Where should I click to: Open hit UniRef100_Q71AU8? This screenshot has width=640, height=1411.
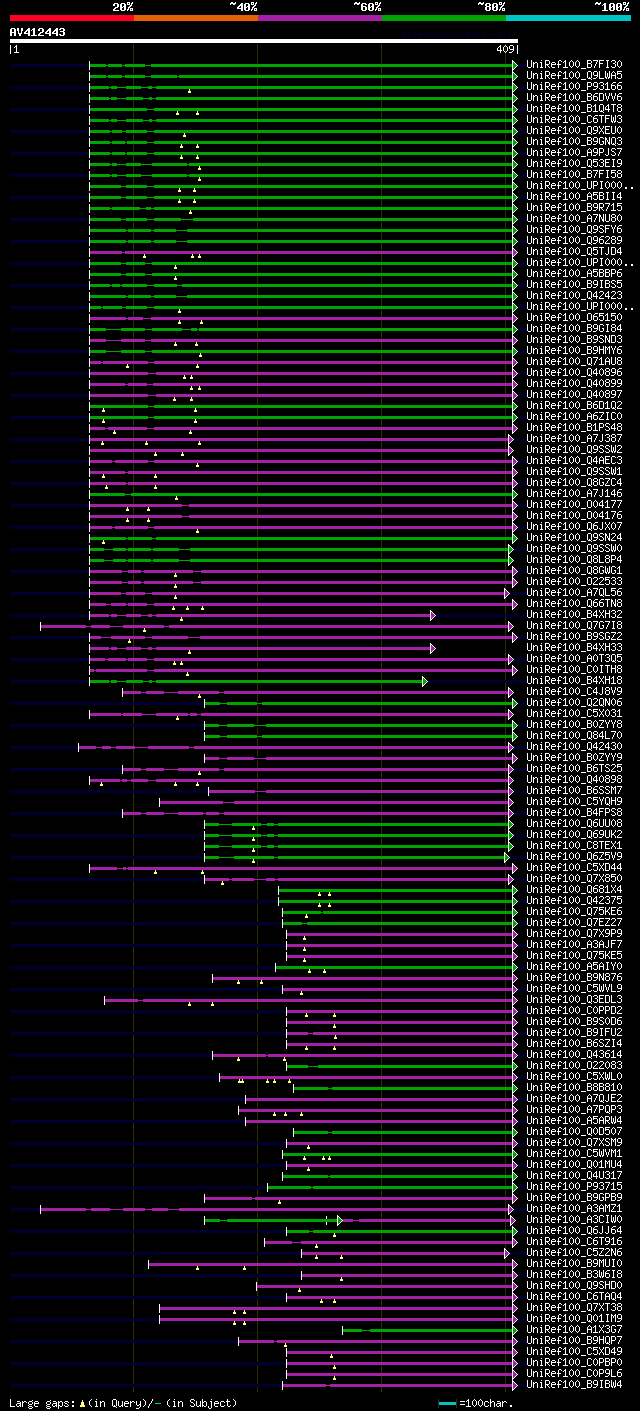click(x=574, y=361)
